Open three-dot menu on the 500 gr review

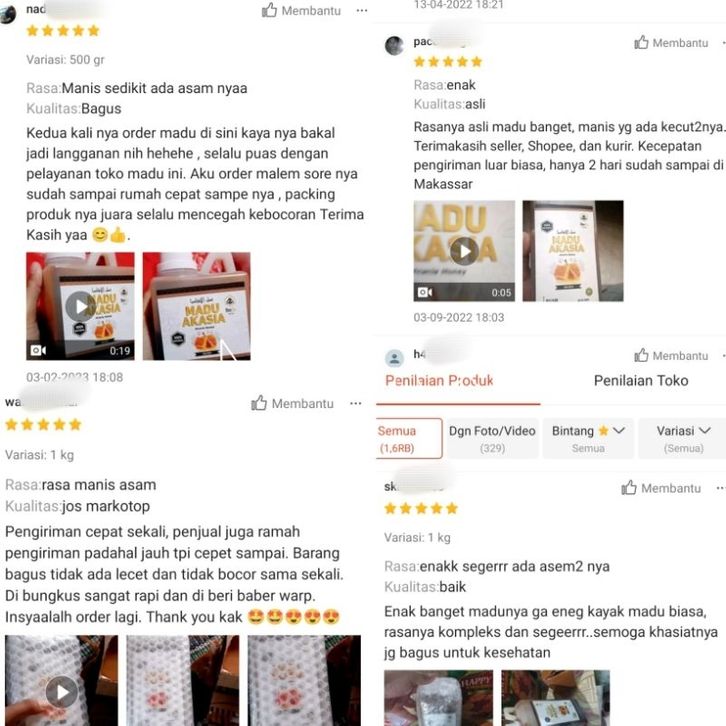pyautogui.click(x=362, y=10)
